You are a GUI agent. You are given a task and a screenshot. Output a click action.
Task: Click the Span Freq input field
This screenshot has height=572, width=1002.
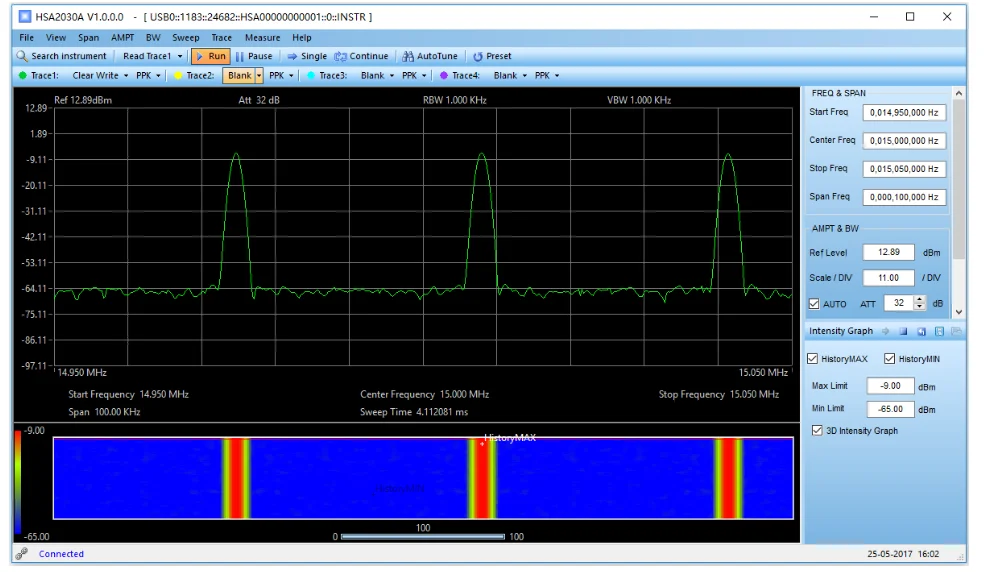[904, 197]
